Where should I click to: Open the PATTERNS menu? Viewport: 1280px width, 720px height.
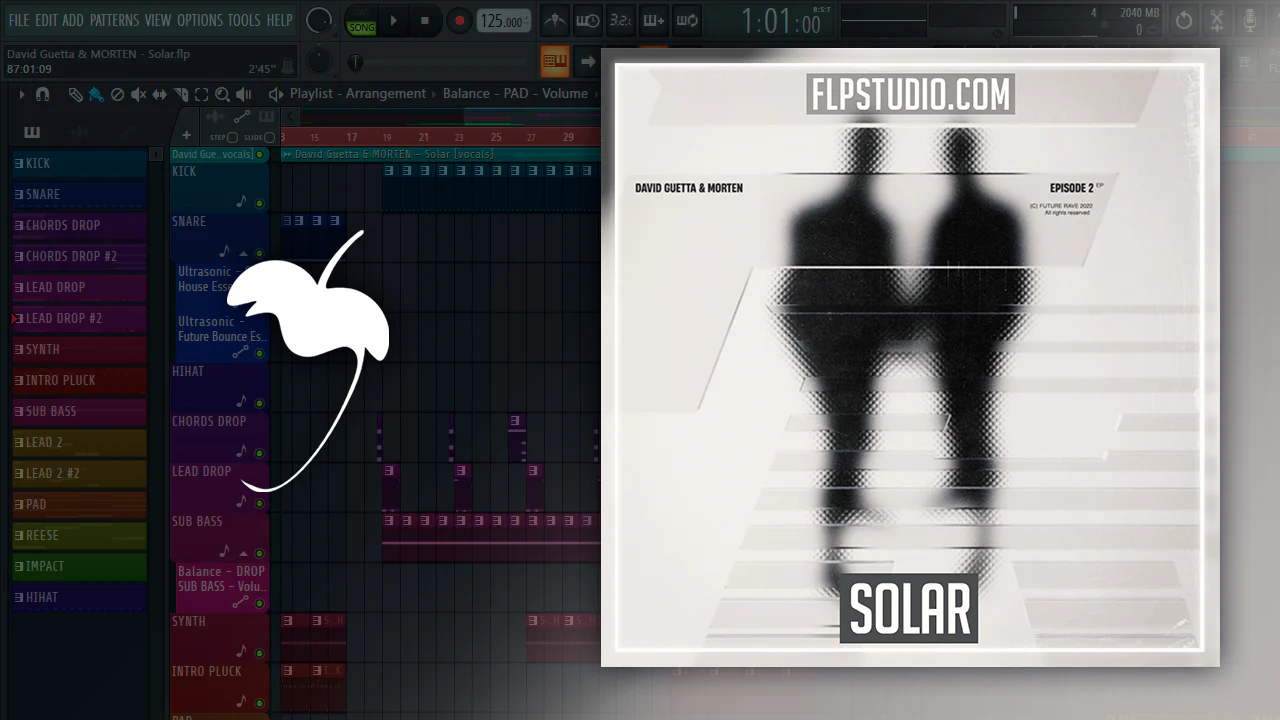coord(114,20)
